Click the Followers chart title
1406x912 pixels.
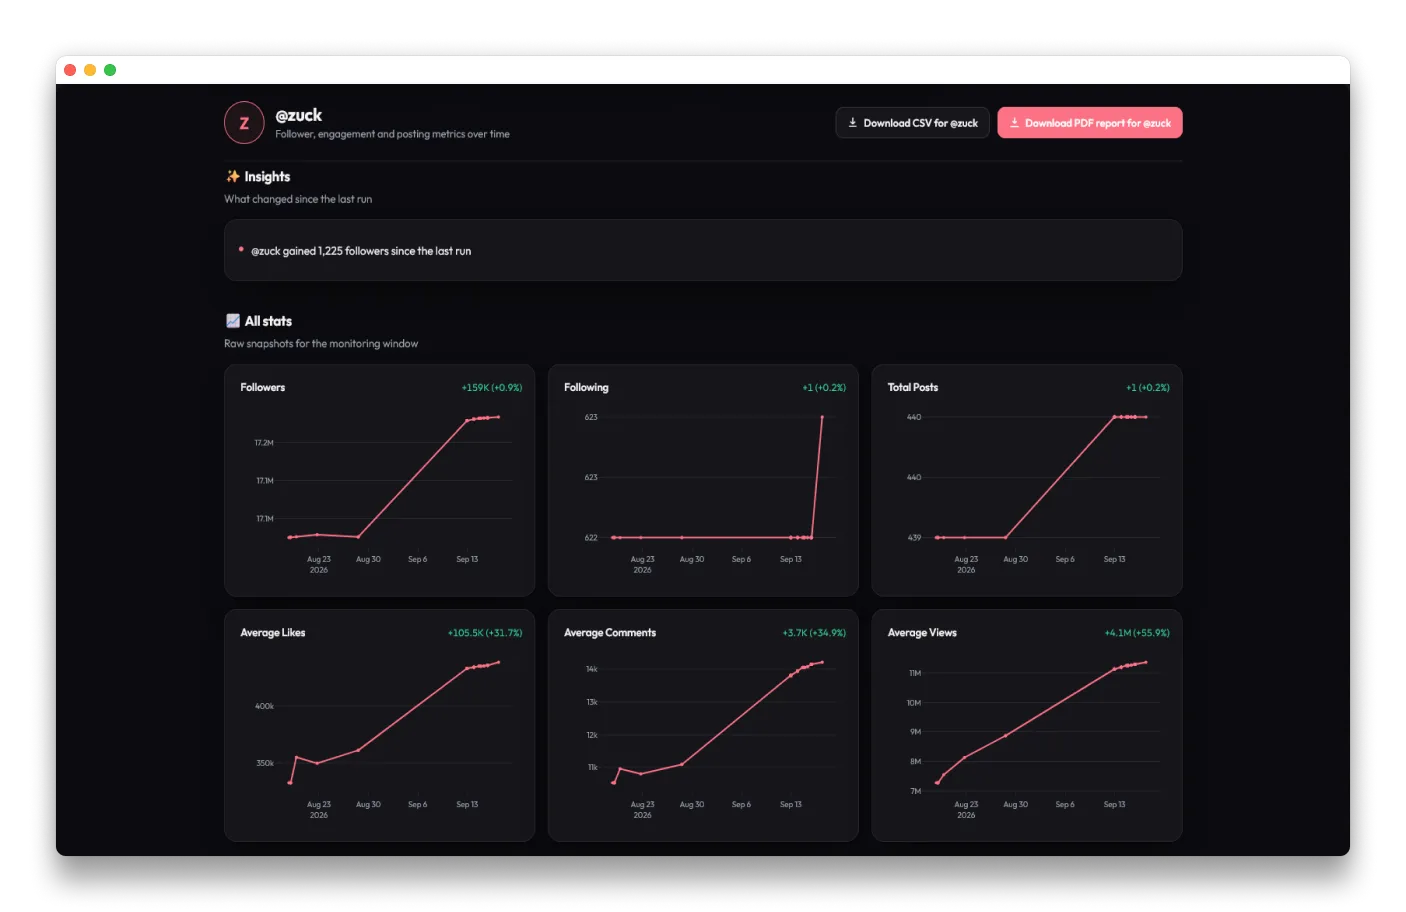coord(263,387)
